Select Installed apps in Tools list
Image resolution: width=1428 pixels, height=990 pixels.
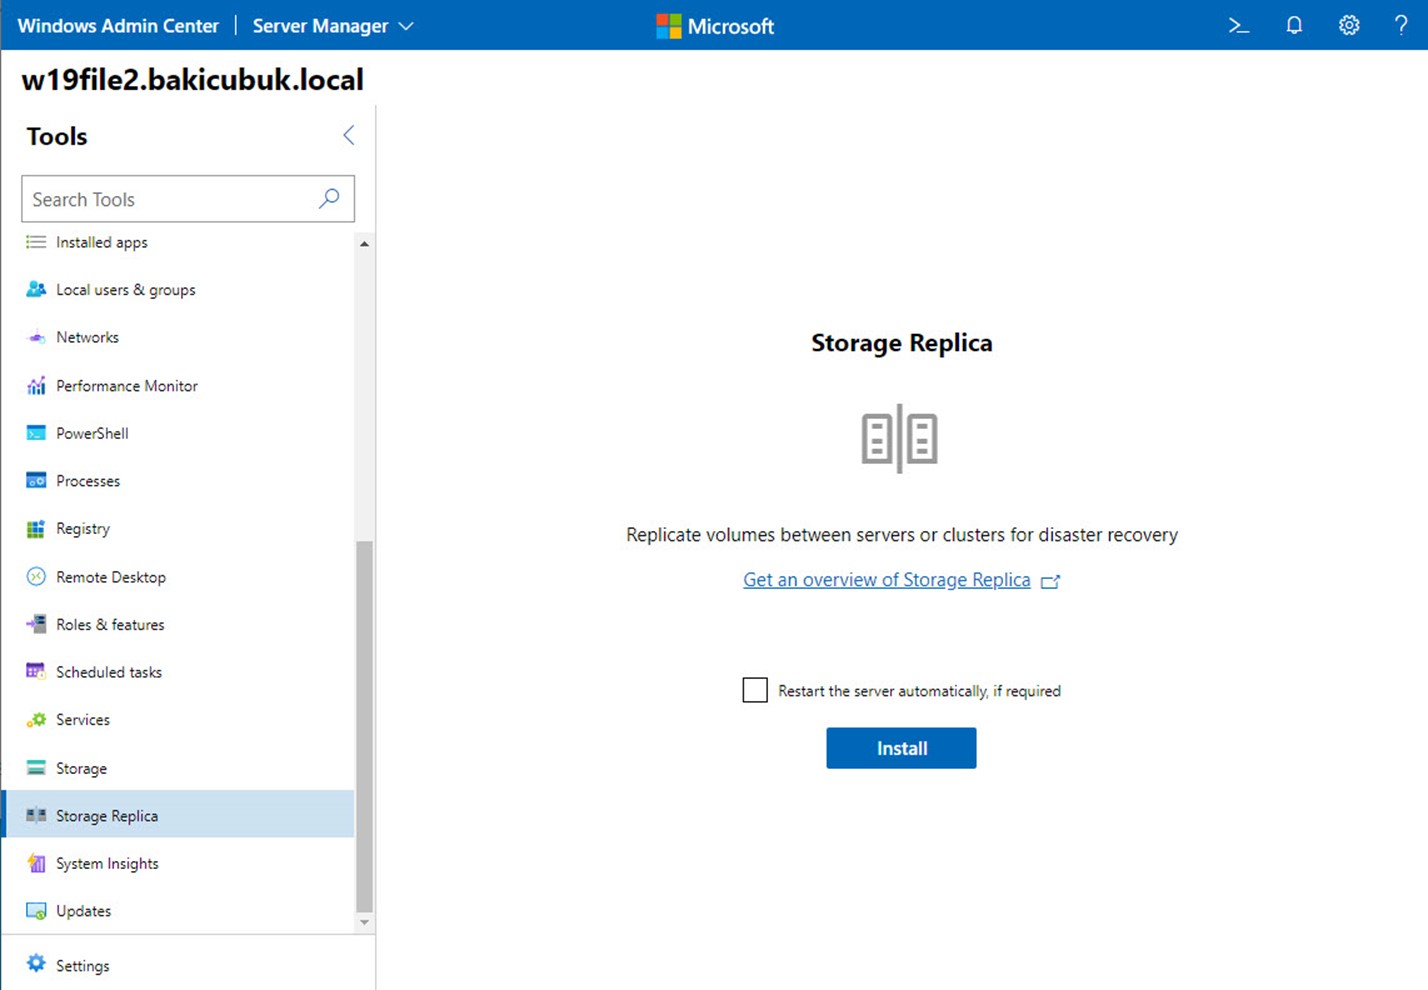[x=102, y=242]
